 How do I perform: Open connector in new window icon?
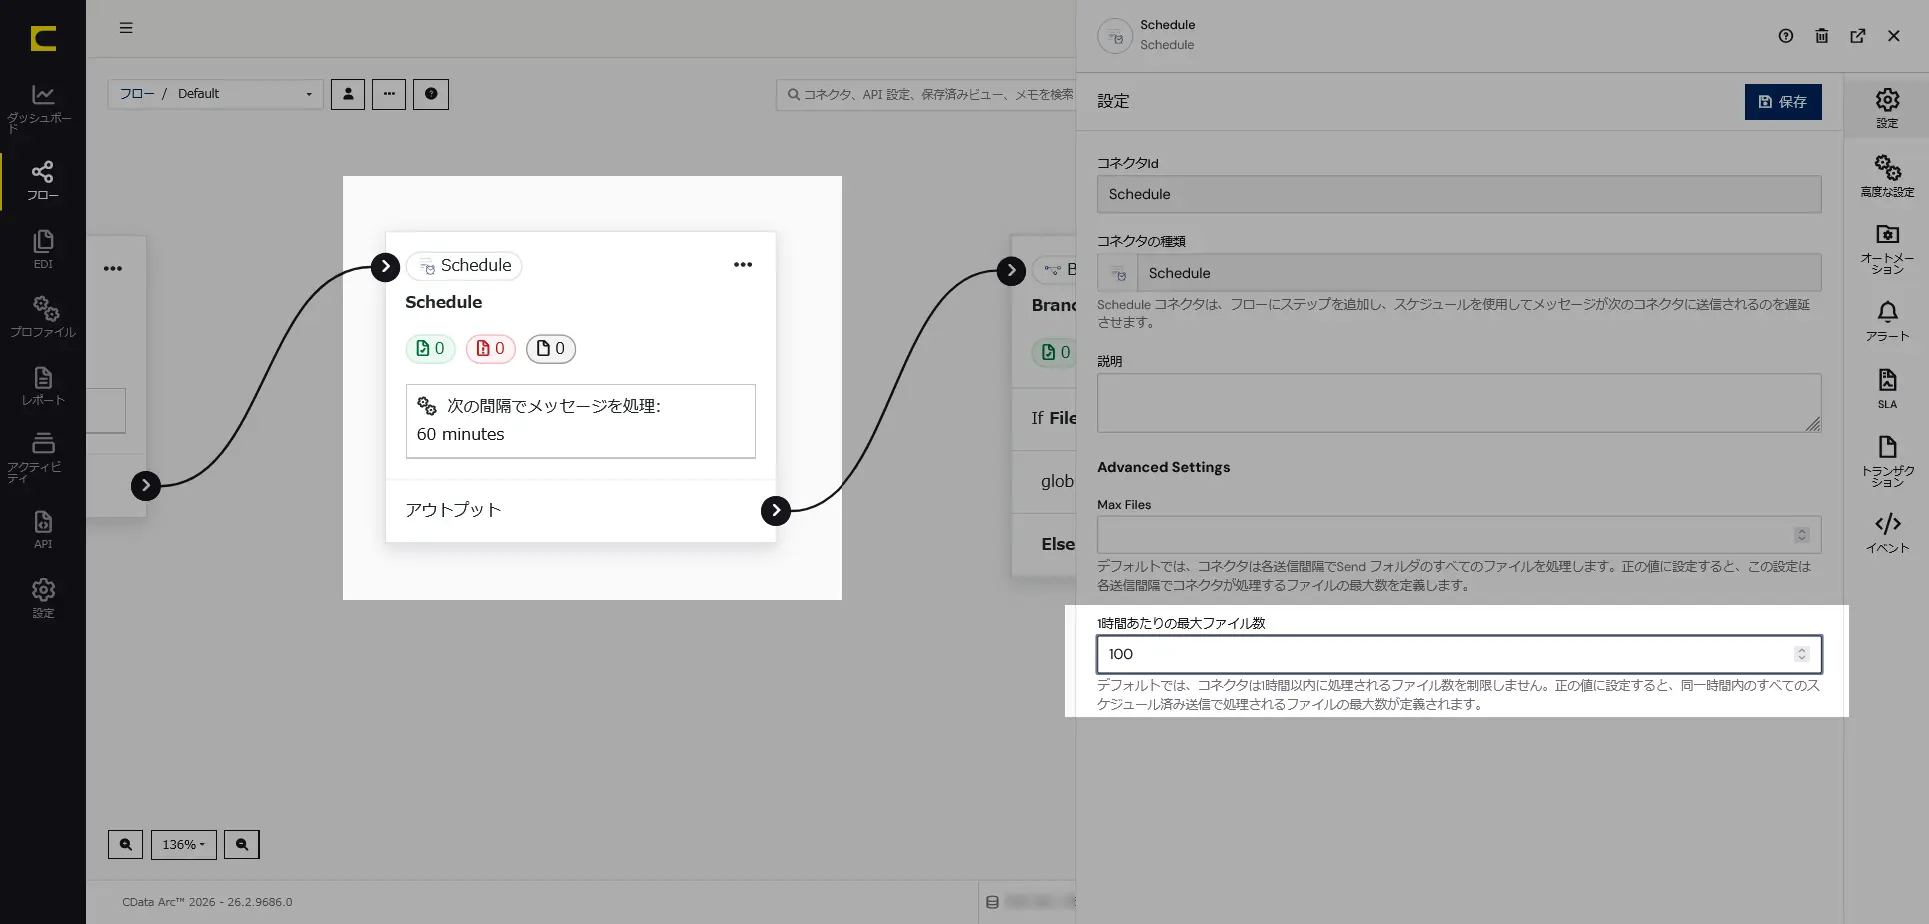tap(1858, 36)
